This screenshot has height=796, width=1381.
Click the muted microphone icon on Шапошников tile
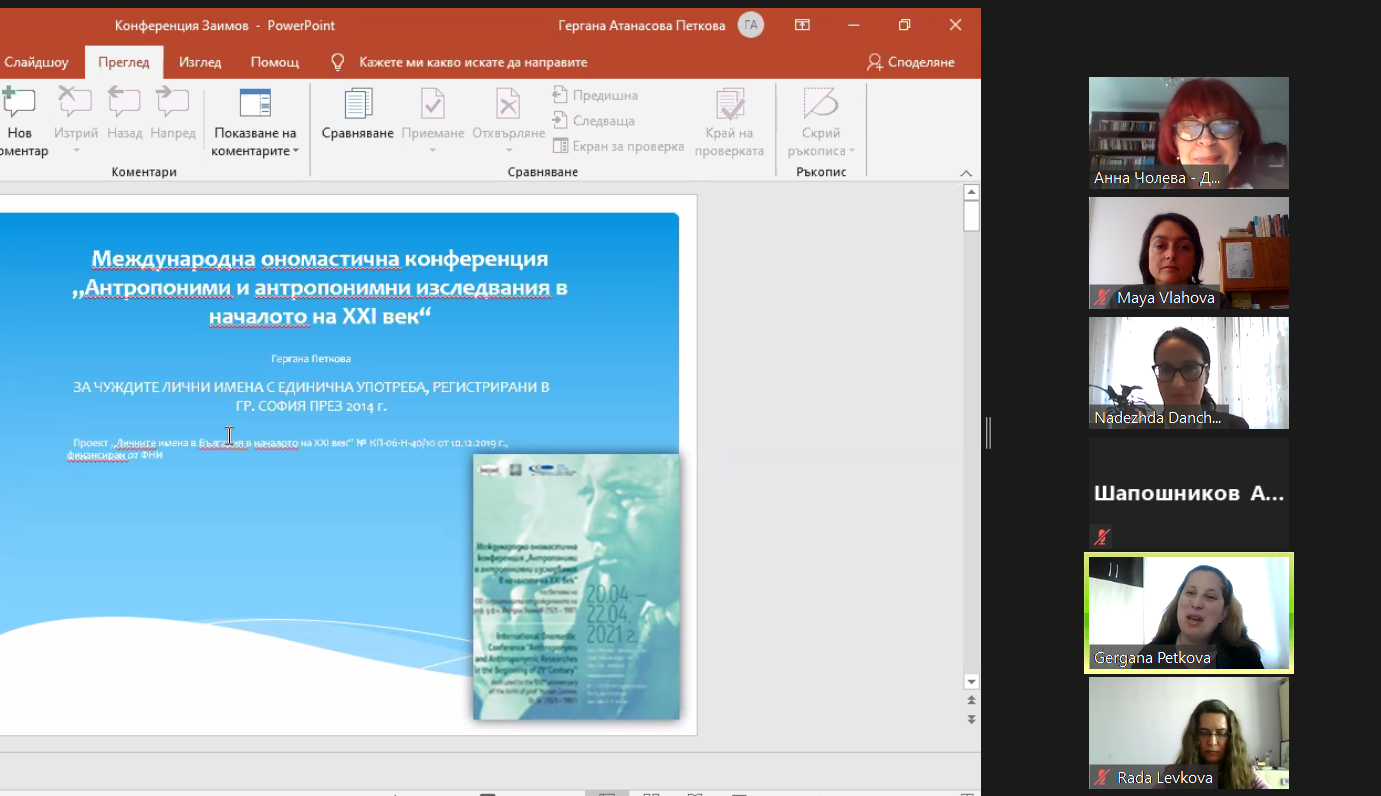click(1102, 537)
